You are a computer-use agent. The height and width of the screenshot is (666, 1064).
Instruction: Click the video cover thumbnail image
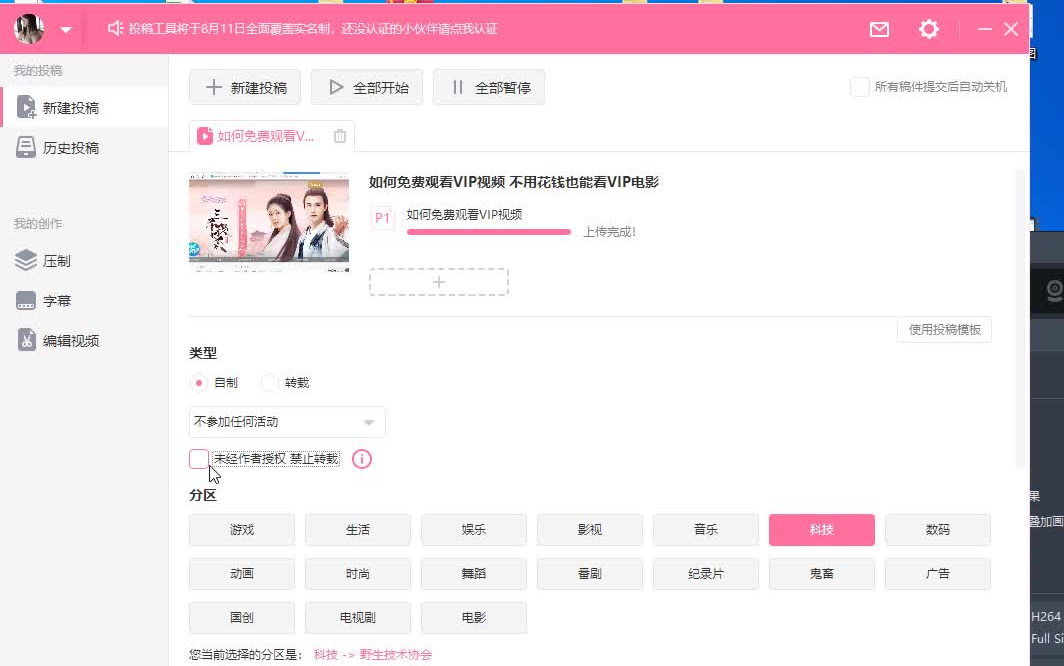click(268, 221)
